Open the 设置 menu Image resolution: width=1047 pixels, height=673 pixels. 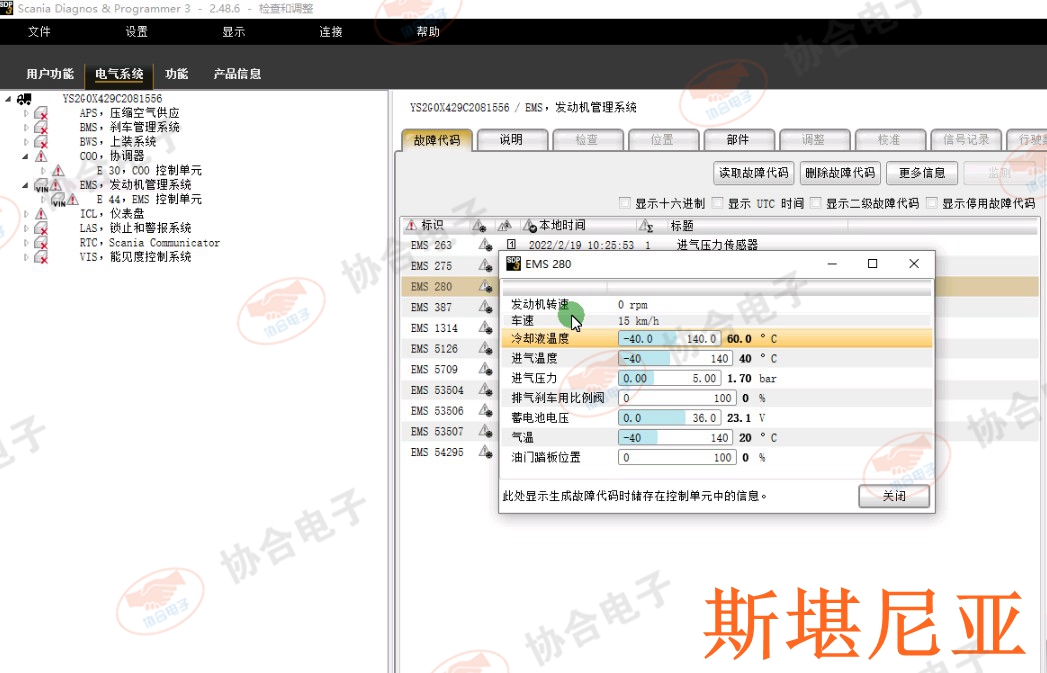(136, 32)
